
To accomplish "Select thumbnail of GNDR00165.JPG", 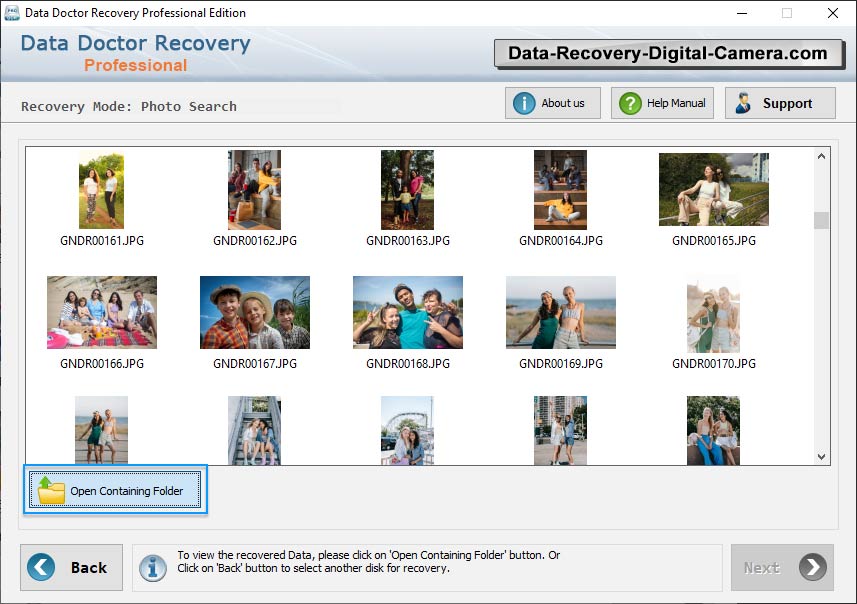I will pyautogui.click(x=714, y=189).
